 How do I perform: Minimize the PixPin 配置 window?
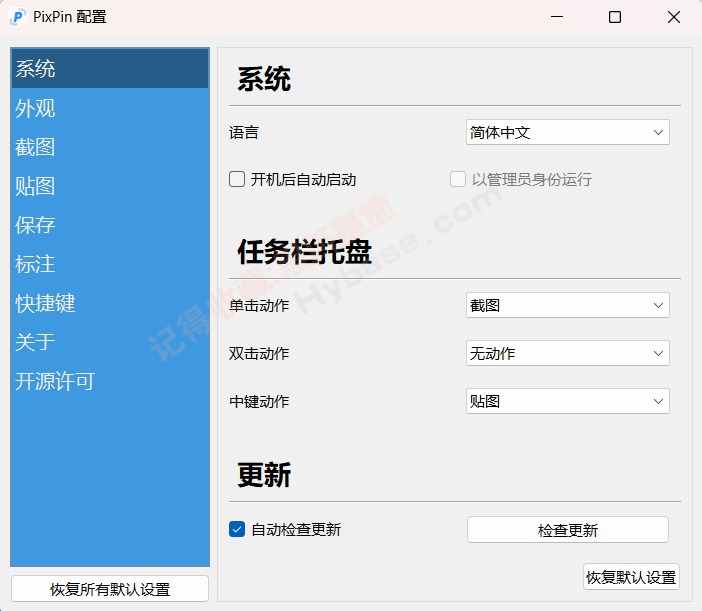pos(556,17)
